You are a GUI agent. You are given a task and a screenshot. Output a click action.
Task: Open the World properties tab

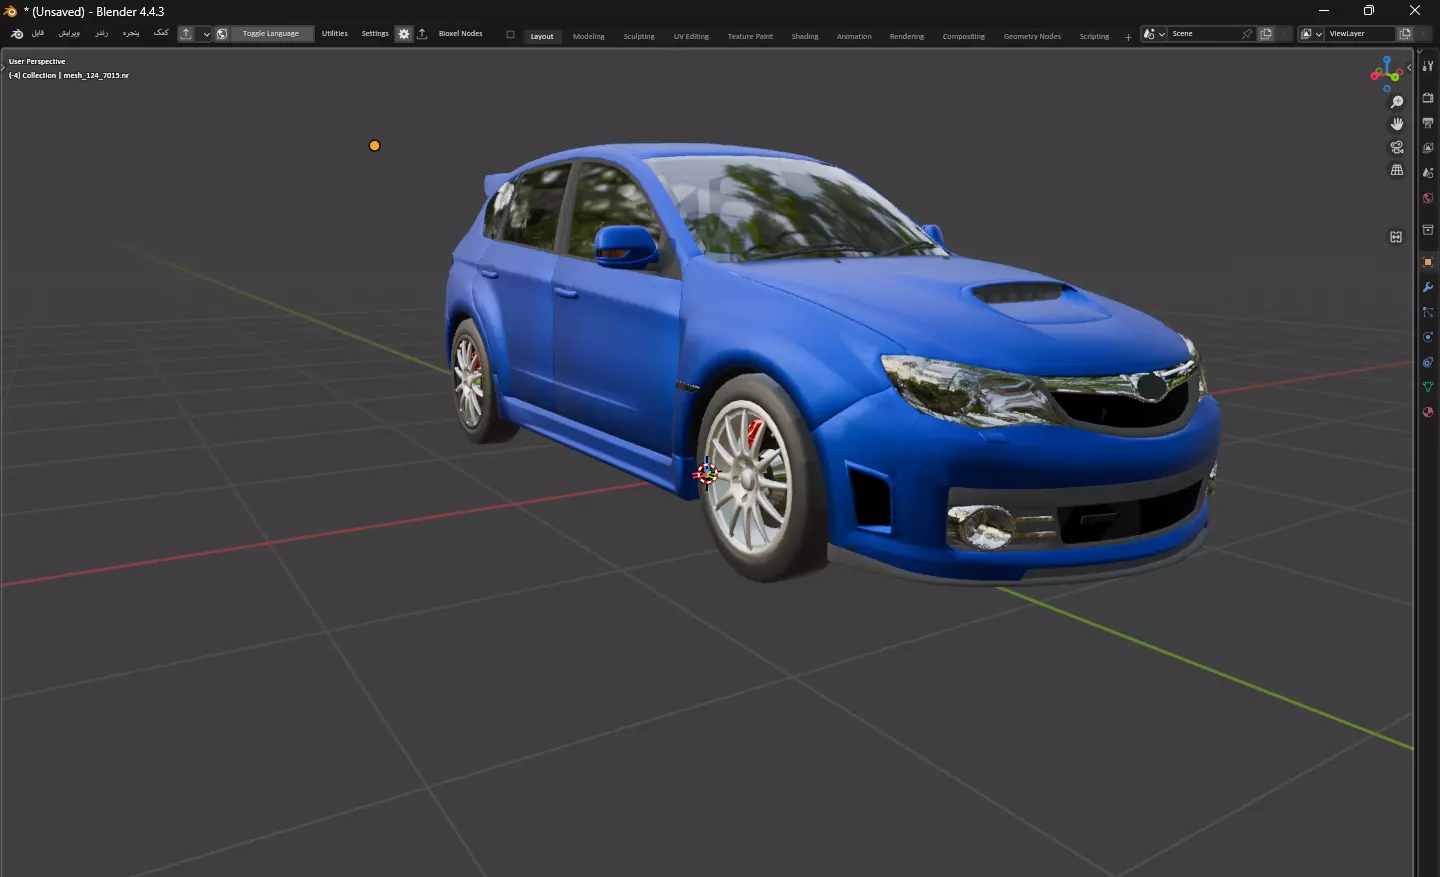[x=1428, y=198]
